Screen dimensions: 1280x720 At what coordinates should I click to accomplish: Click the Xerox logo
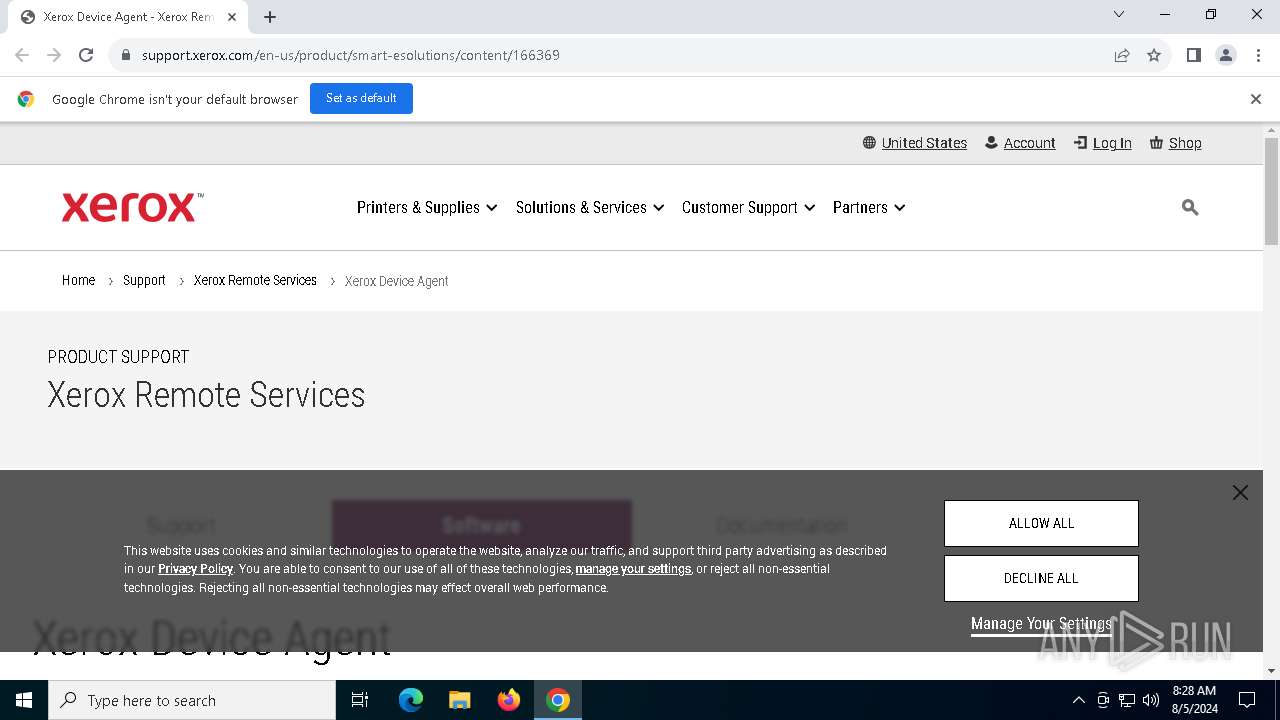point(133,207)
